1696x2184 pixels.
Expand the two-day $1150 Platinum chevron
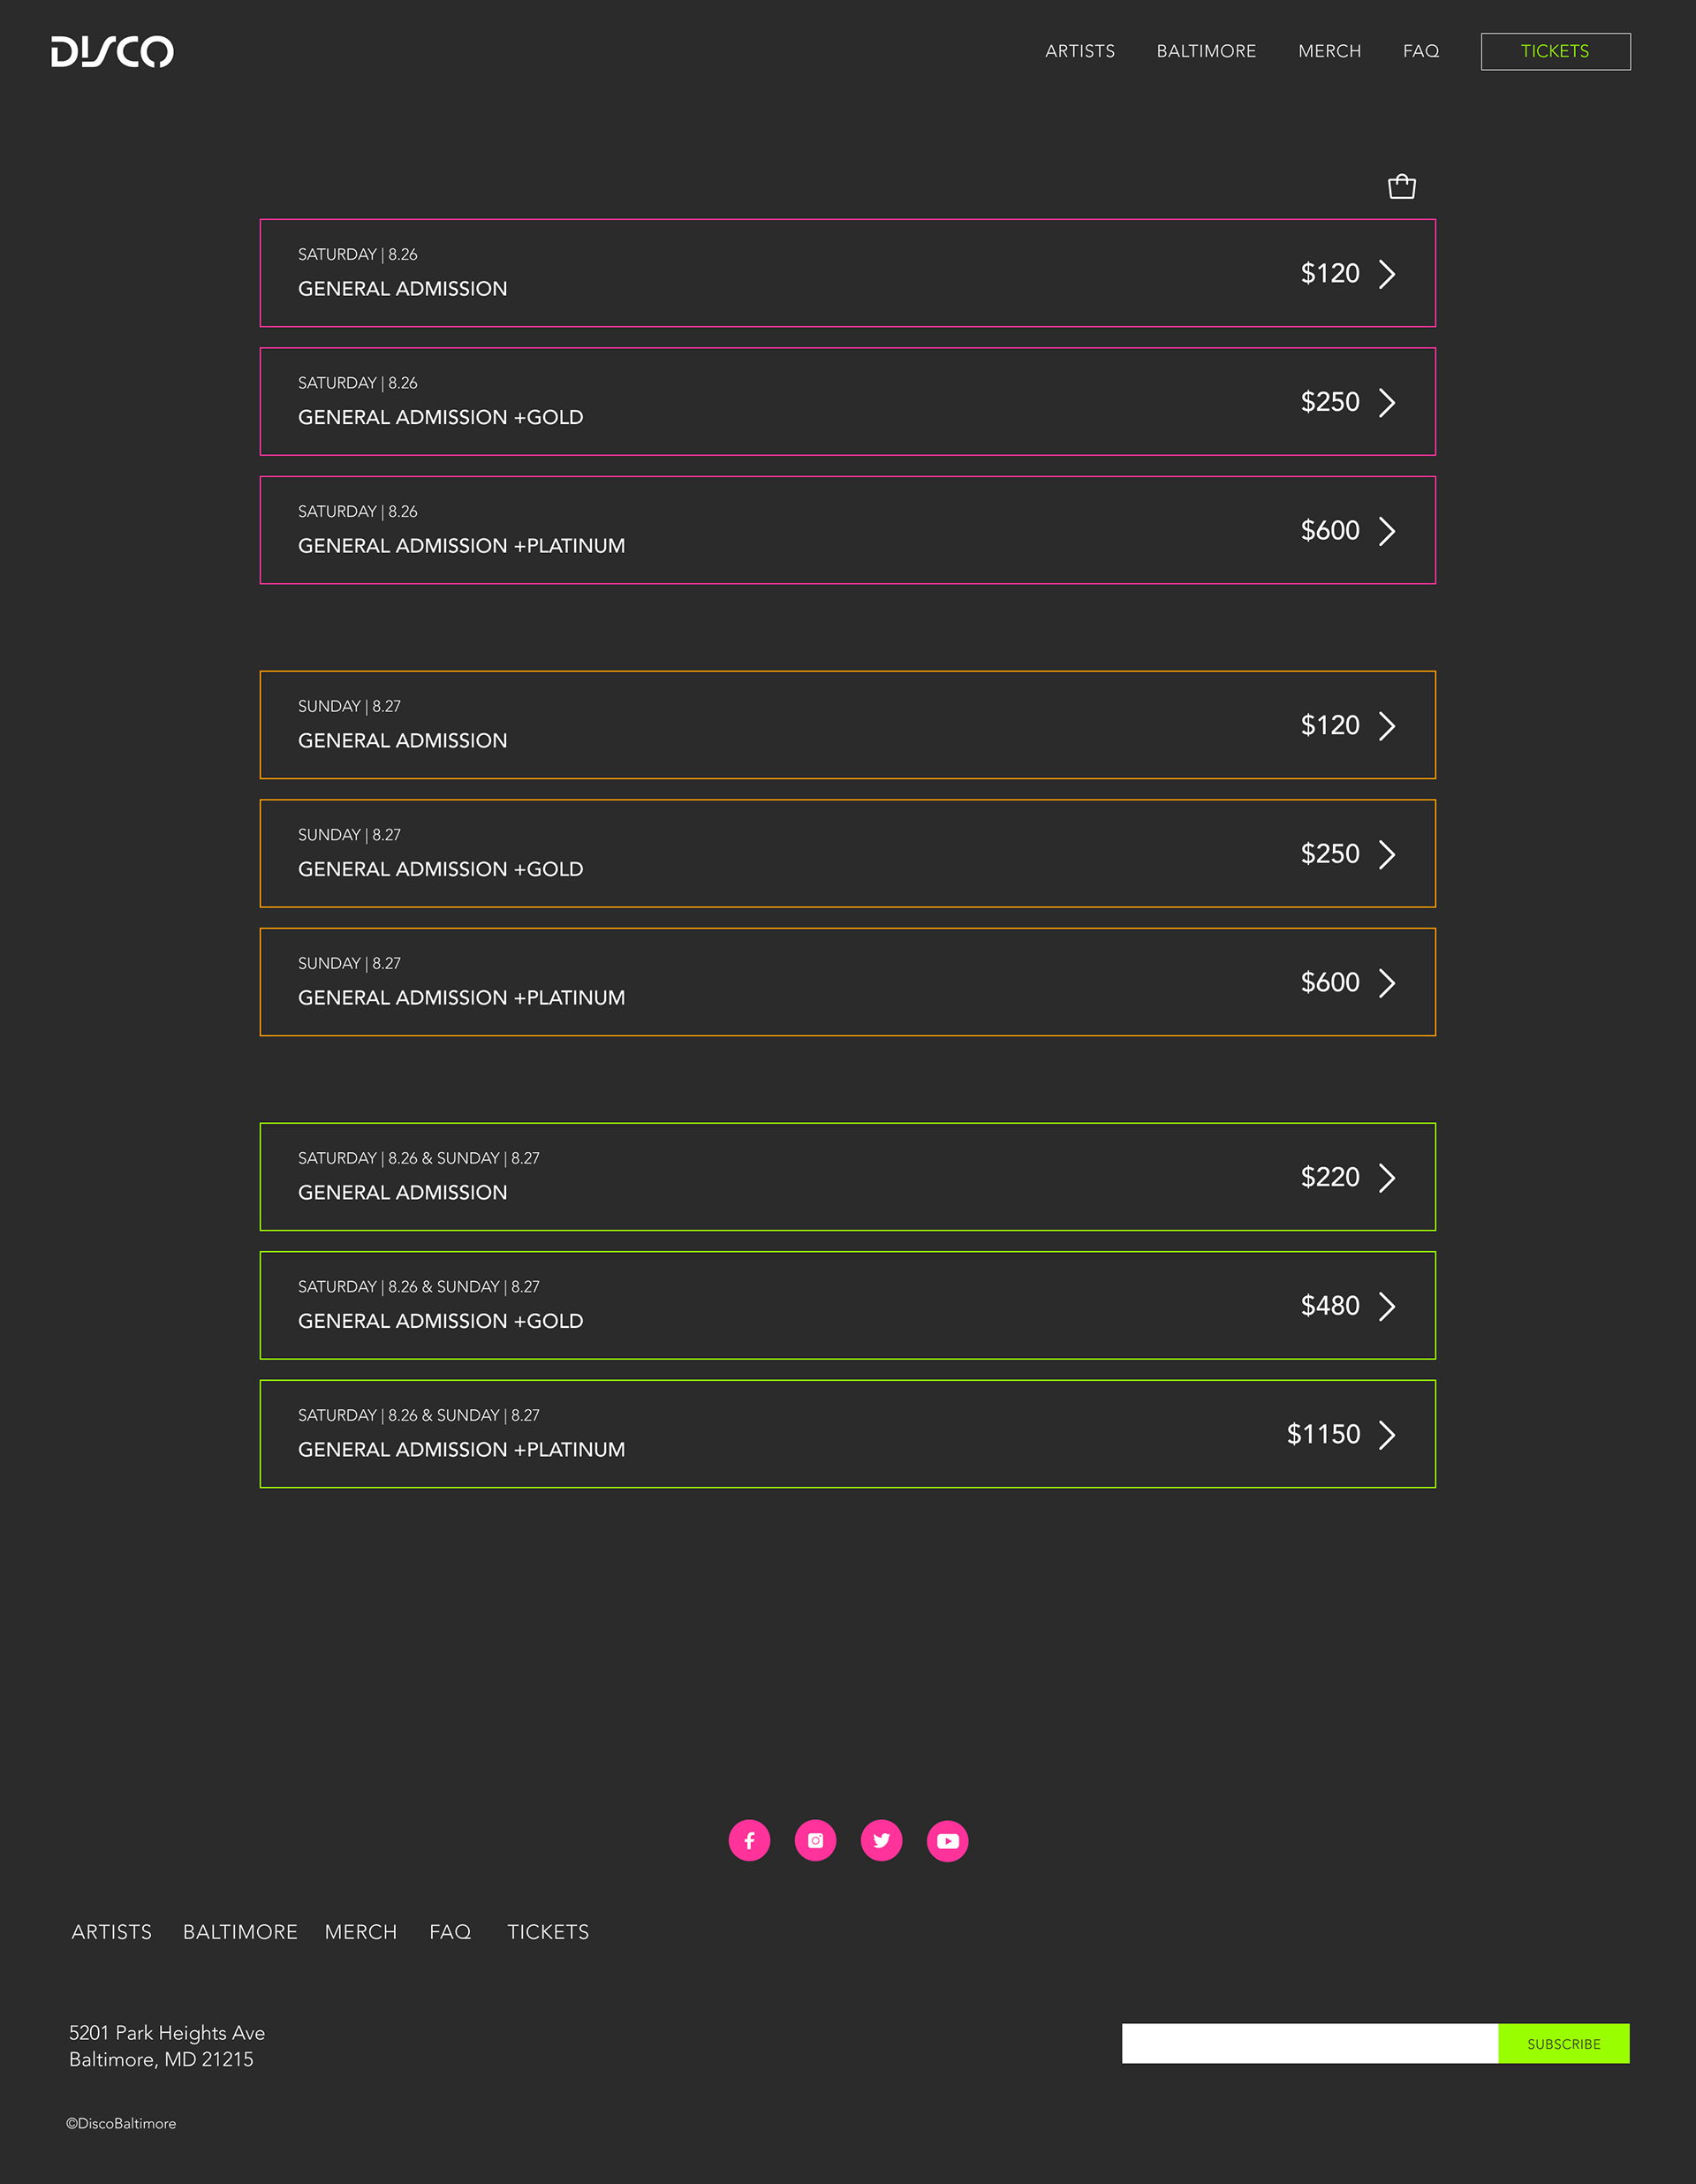click(1387, 1435)
